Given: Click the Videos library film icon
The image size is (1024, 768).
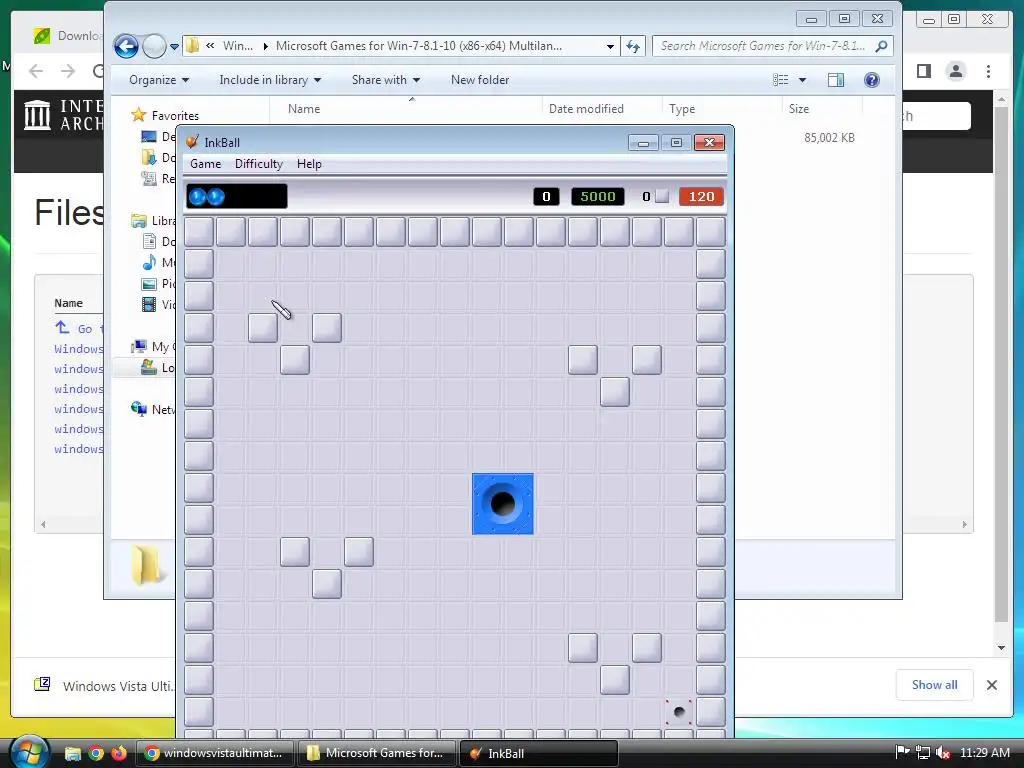Looking at the screenshot, I should click(149, 304).
